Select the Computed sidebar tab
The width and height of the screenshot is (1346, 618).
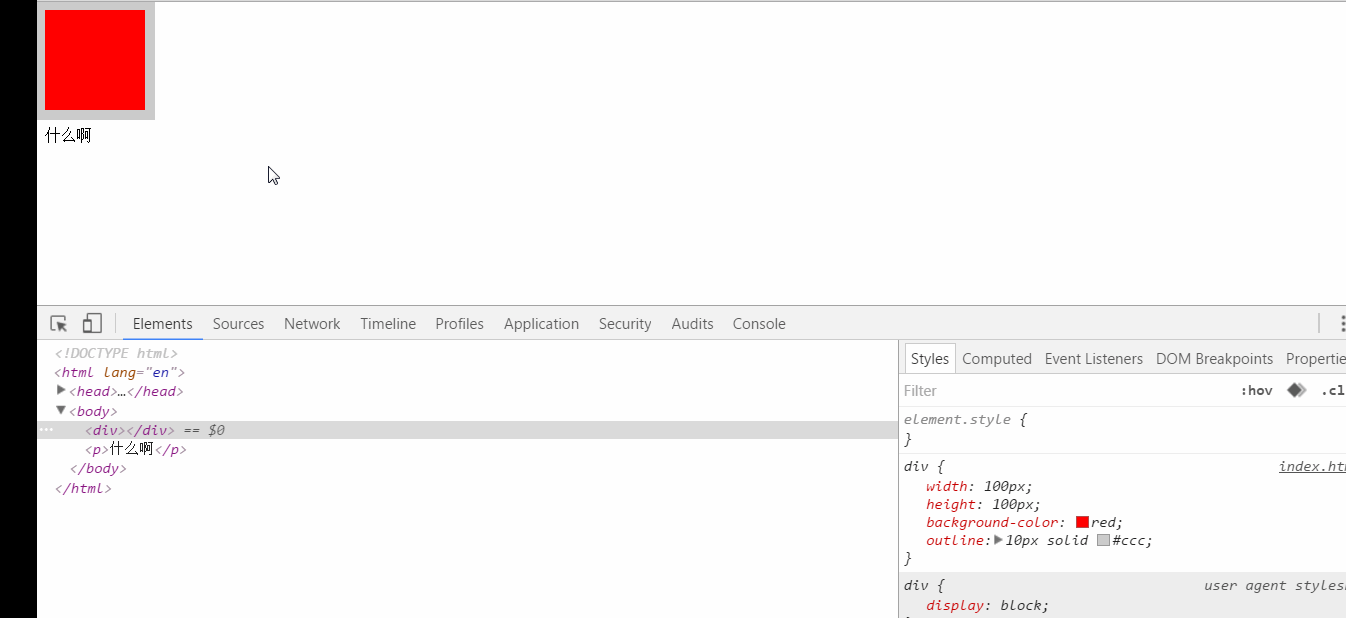click(x=997, y=359)
